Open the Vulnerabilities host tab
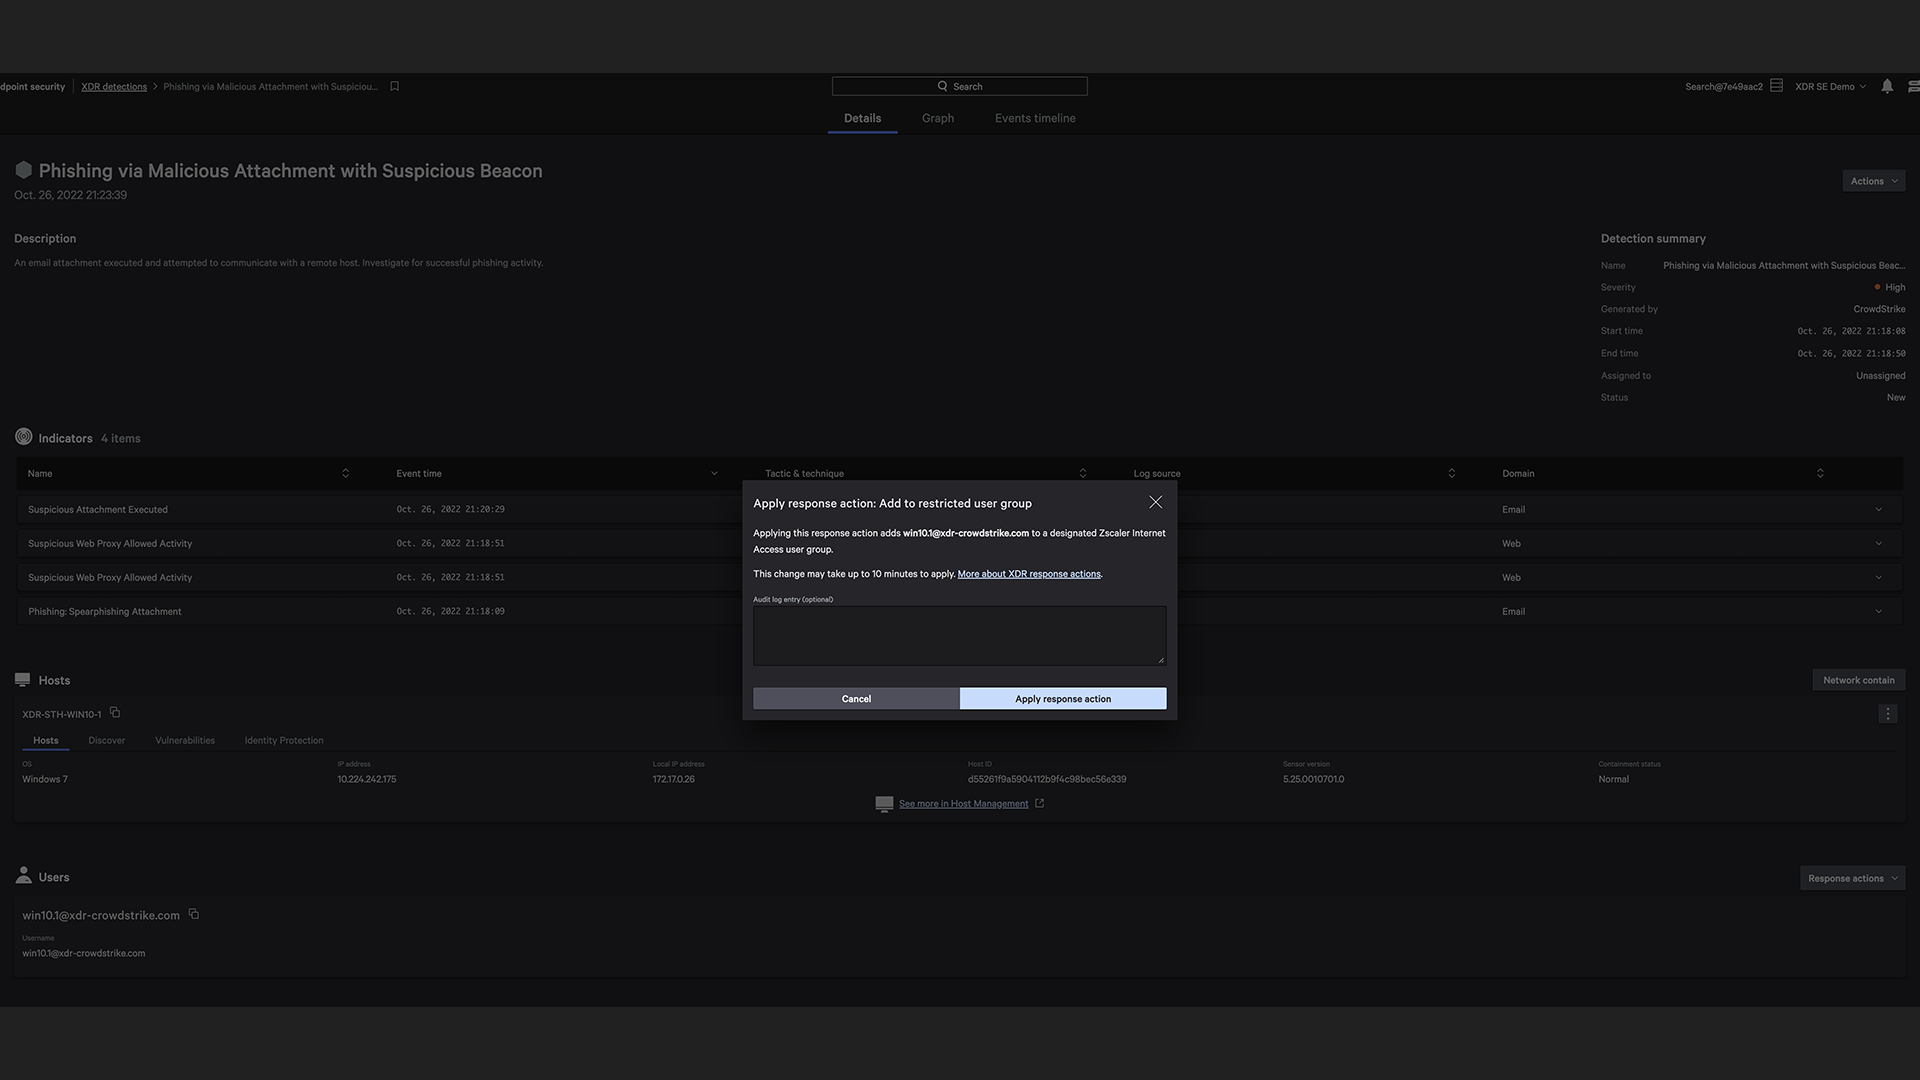 click(185, 741)
